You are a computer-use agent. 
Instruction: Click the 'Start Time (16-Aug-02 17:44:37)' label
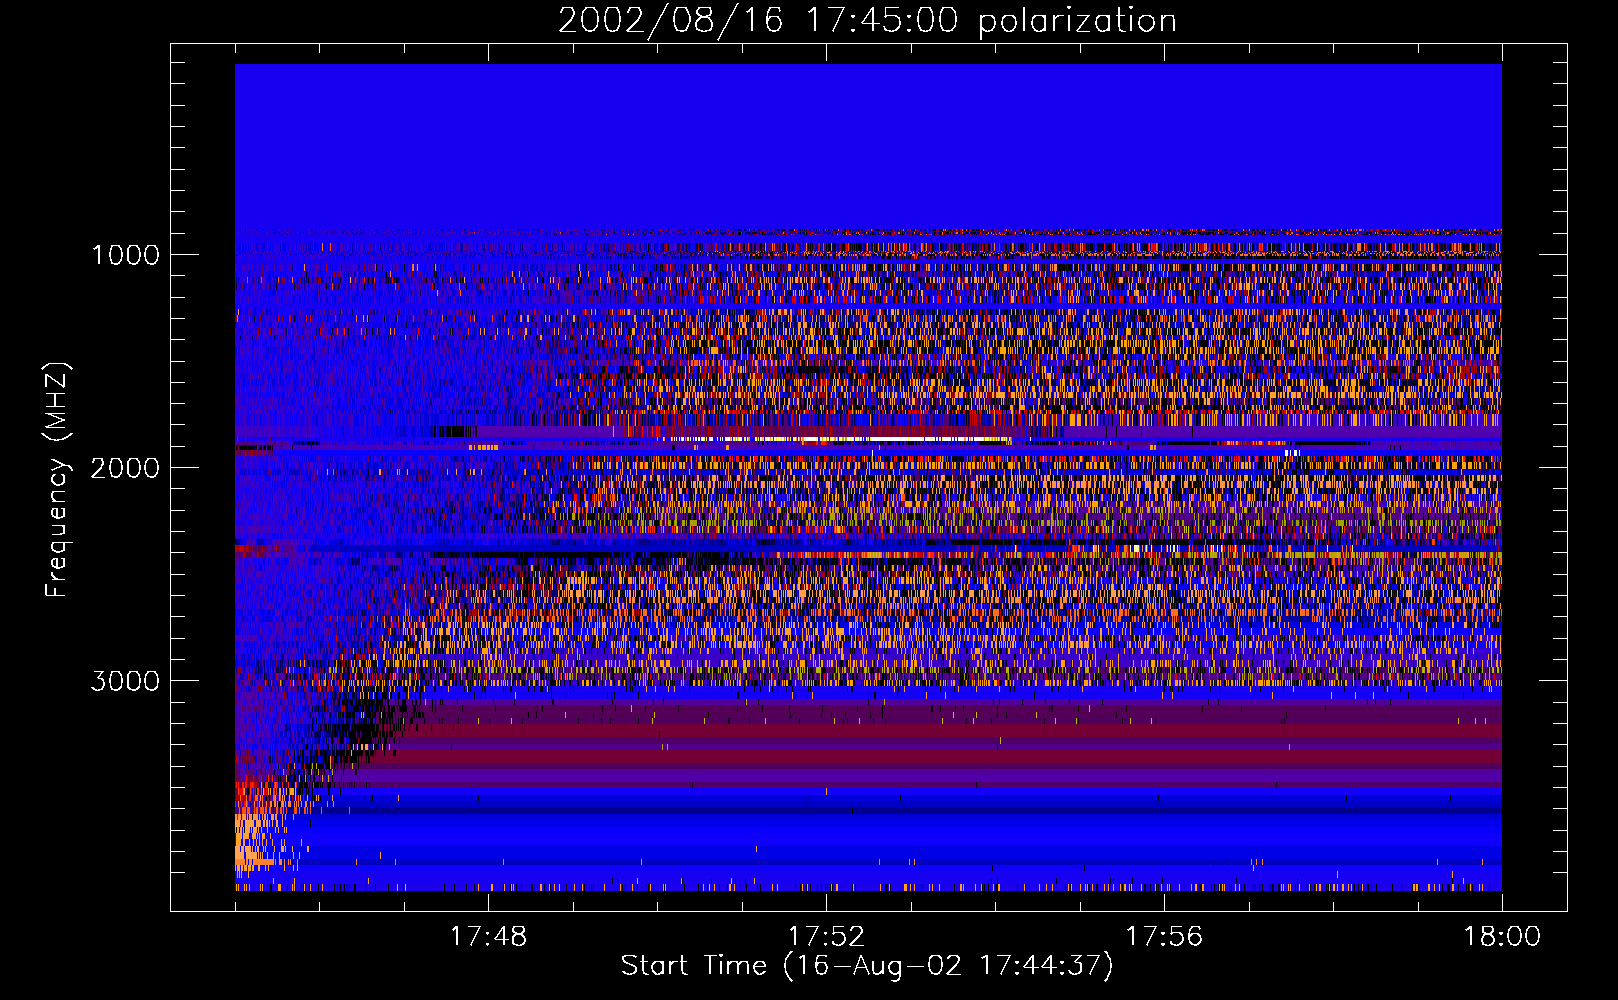(x=867, y=966)
